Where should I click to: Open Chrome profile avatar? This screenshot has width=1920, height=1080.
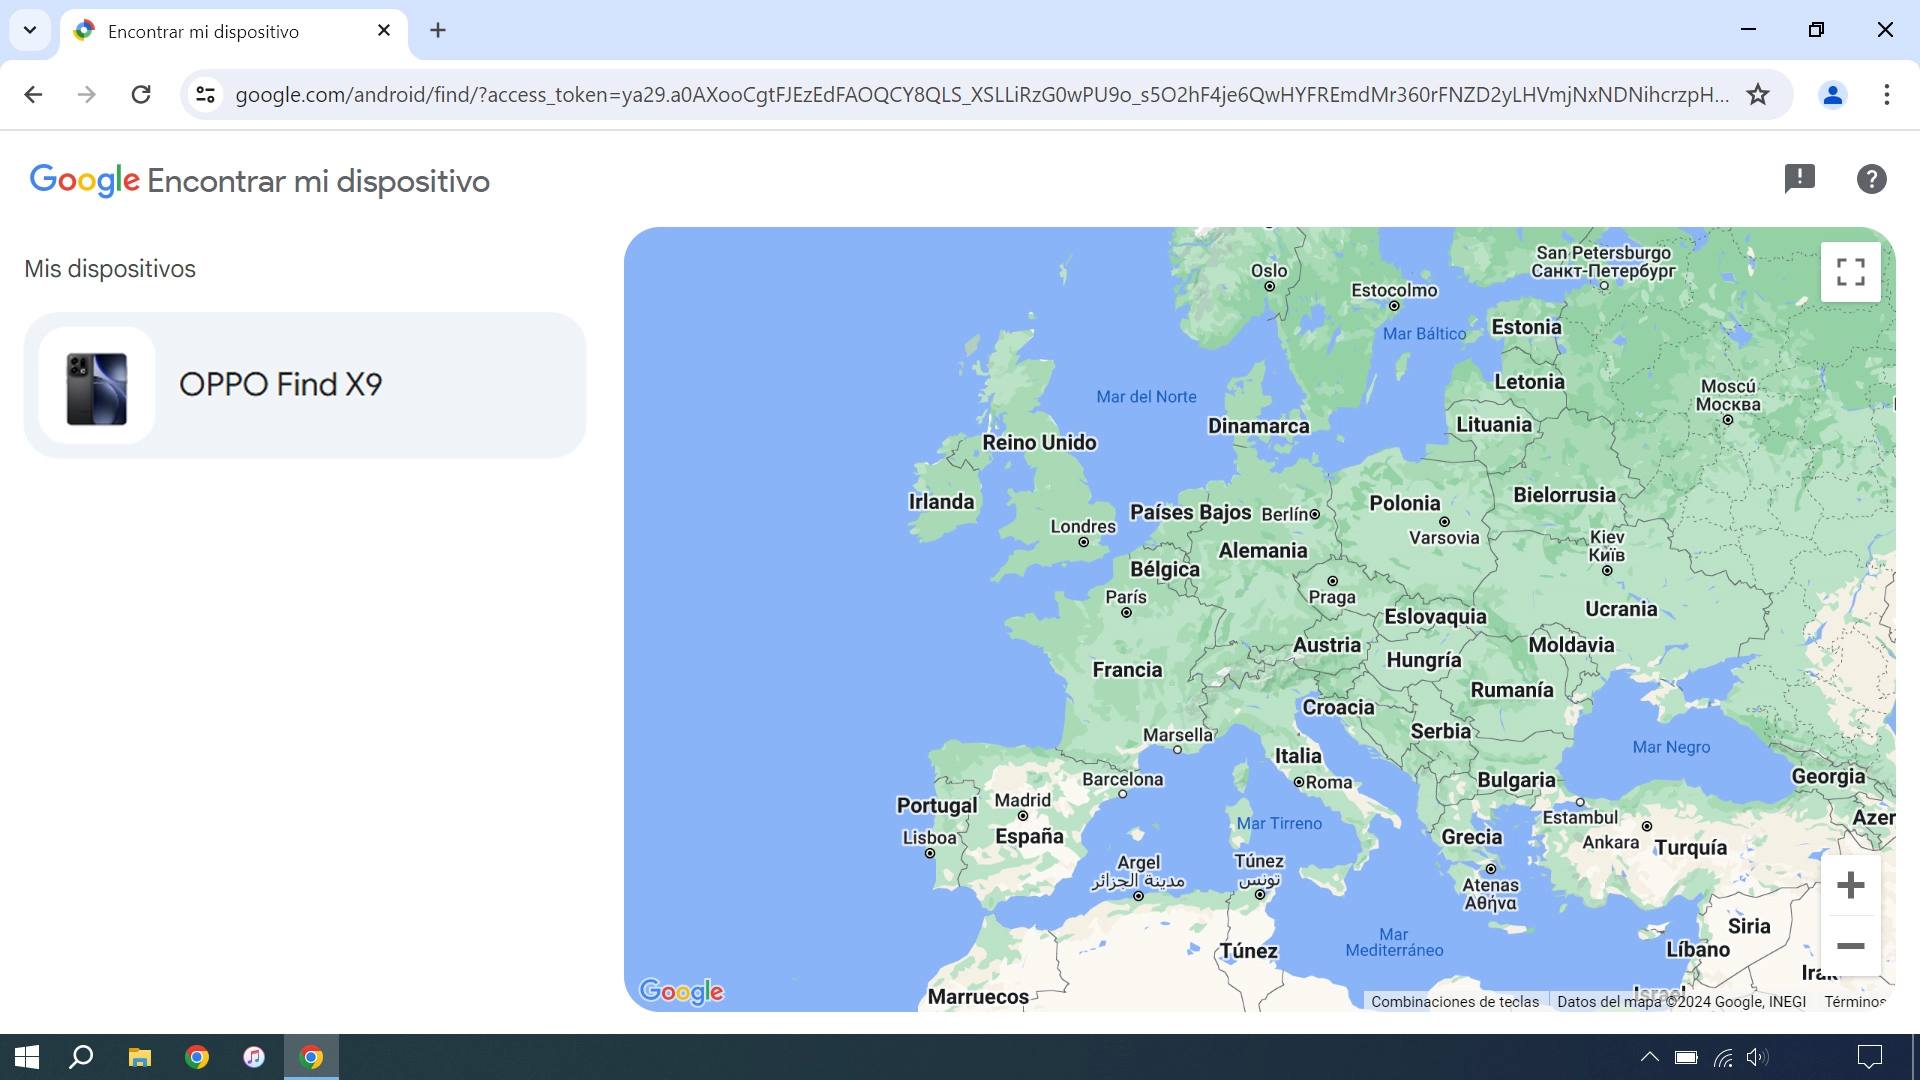(1832, 95)
